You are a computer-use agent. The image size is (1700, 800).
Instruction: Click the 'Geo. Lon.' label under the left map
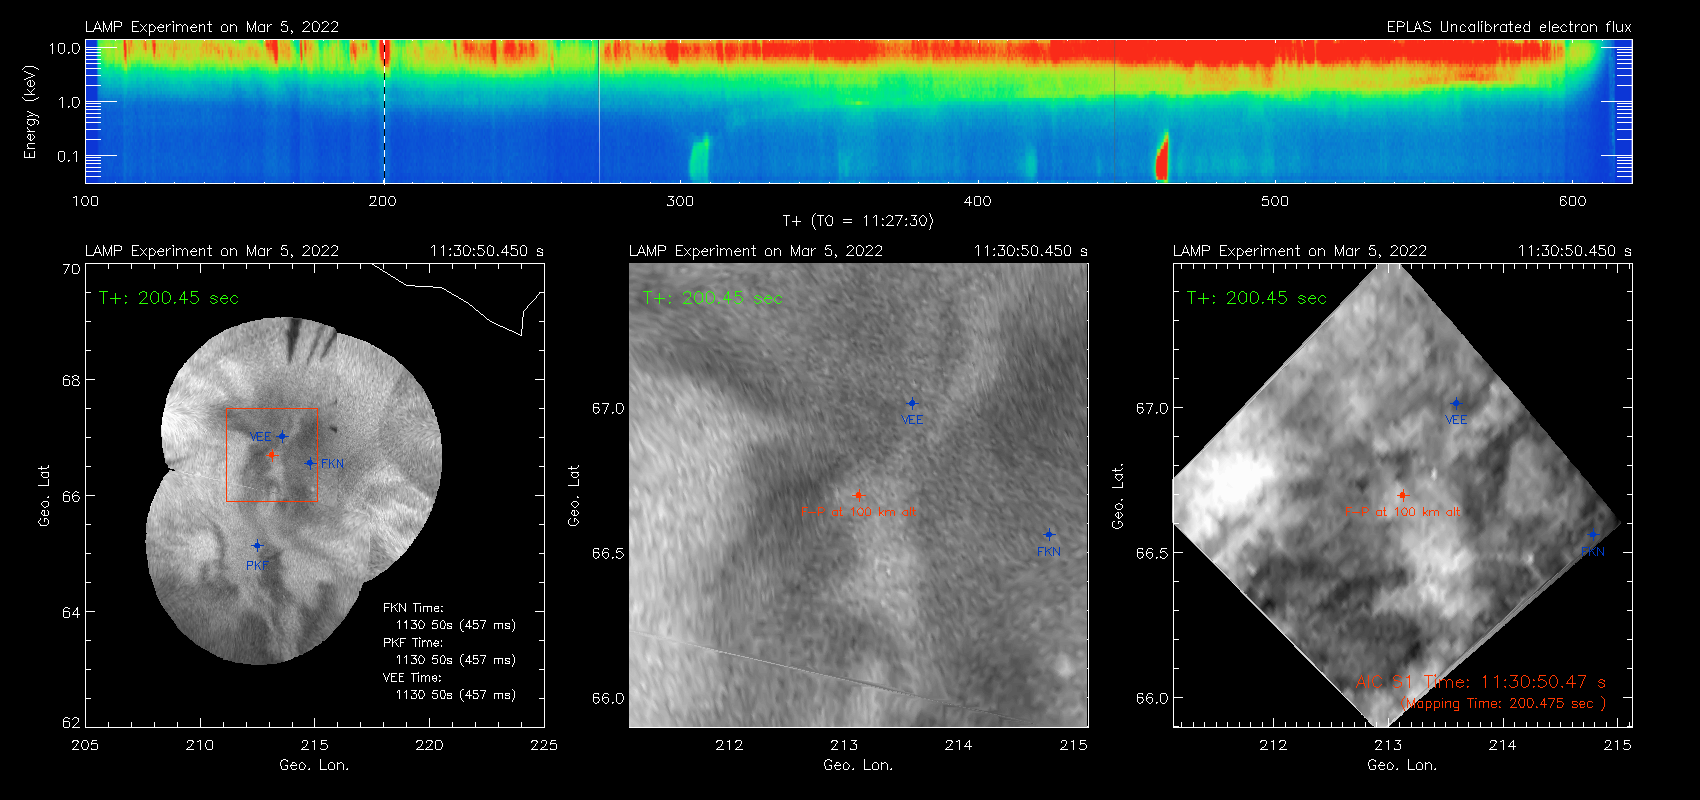click(x=315, y=765)
